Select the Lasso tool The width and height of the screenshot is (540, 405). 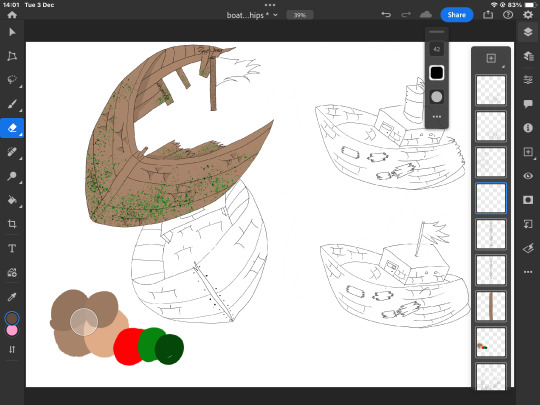tap(12, 79)
